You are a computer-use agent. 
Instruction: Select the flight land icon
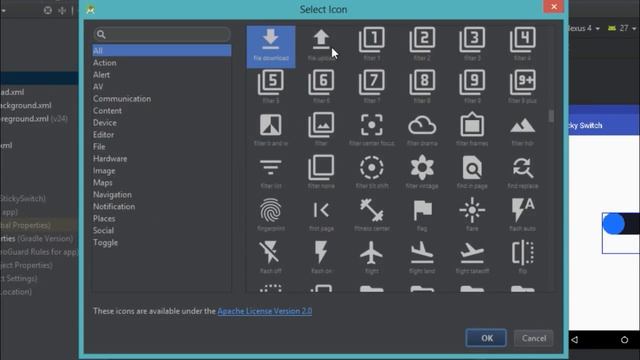click(x=422, y=253)
